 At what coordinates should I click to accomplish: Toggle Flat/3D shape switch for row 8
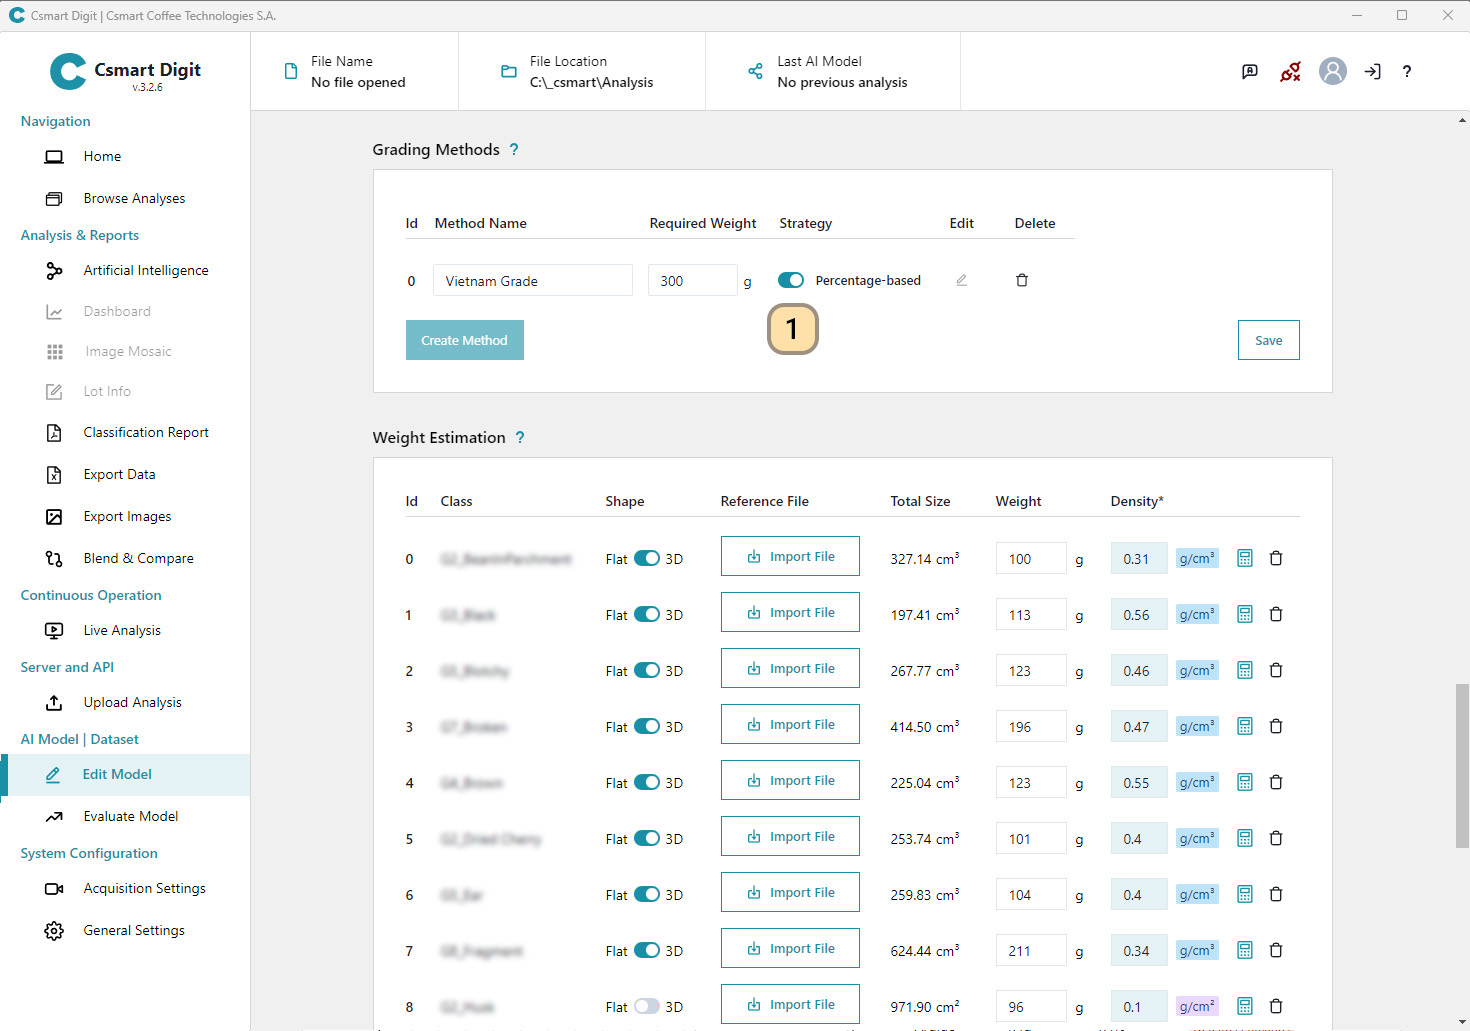(647, 1006)
